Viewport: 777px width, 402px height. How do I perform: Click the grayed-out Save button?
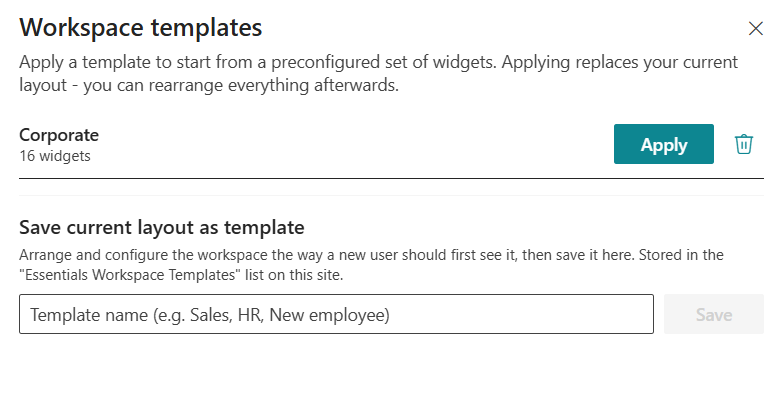click(x=714, y=314)
